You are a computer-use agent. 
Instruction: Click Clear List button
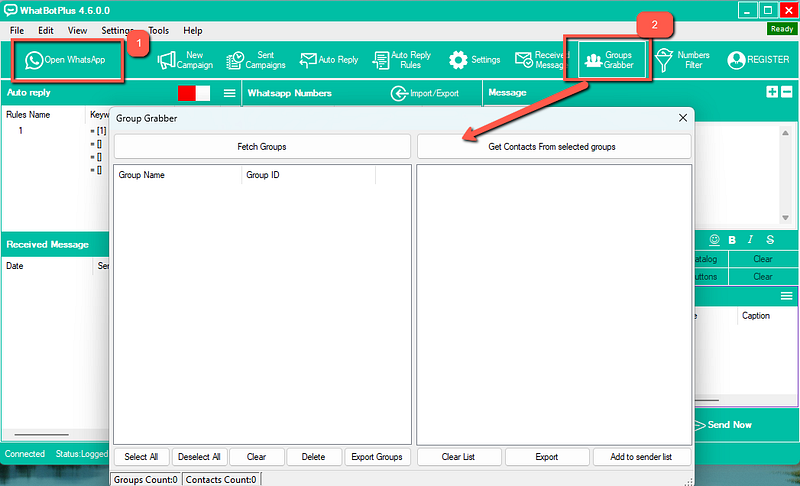458,457
